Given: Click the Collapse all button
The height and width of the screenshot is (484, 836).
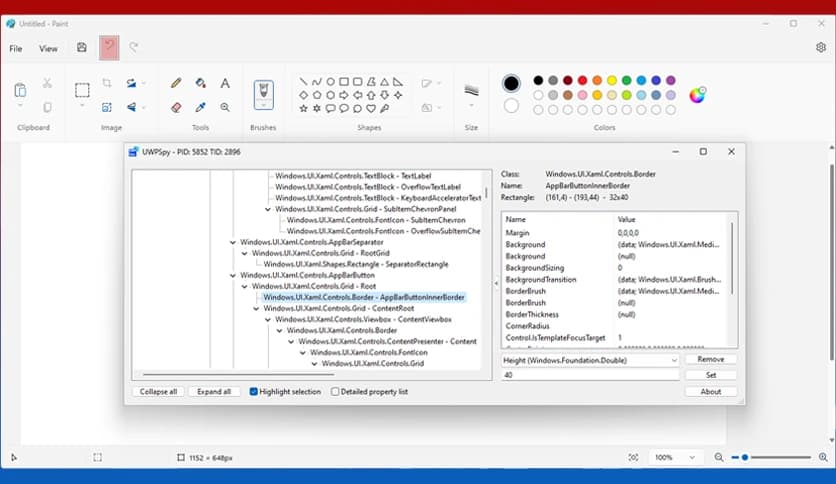Looking at the screenshot, I should click(x=158, y=392).
